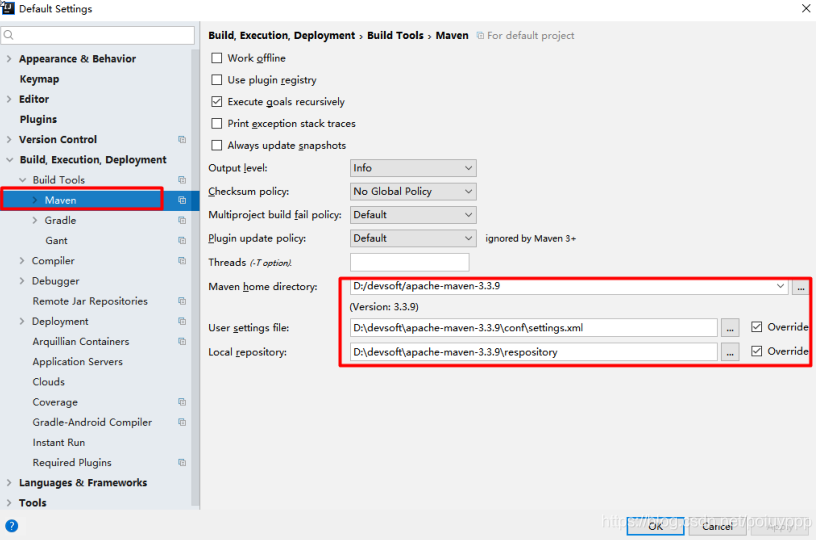822x540 pixels.
Task: Collapse the Build Tools node
Action: coord(23,180)
